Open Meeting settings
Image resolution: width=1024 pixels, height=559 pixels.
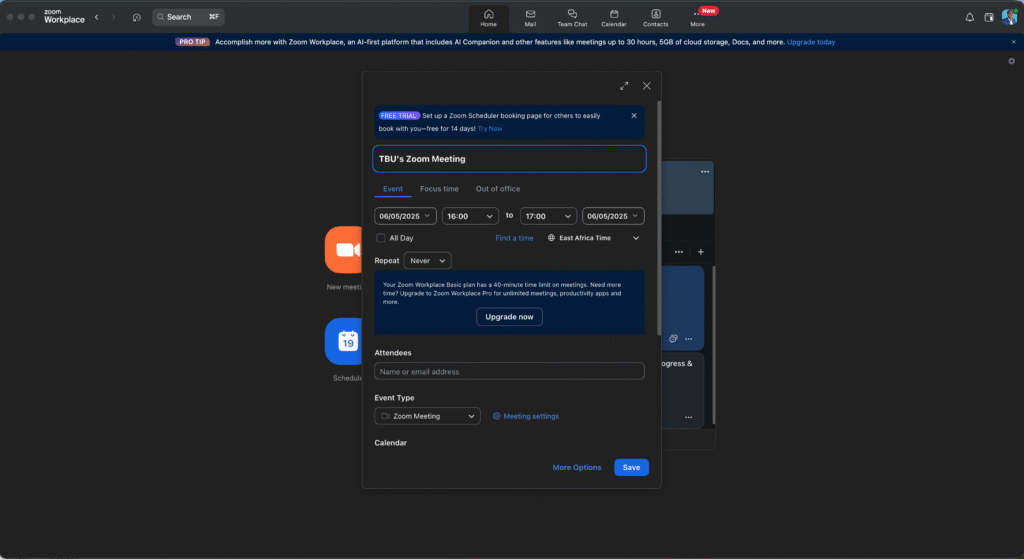tap(526, 416)
